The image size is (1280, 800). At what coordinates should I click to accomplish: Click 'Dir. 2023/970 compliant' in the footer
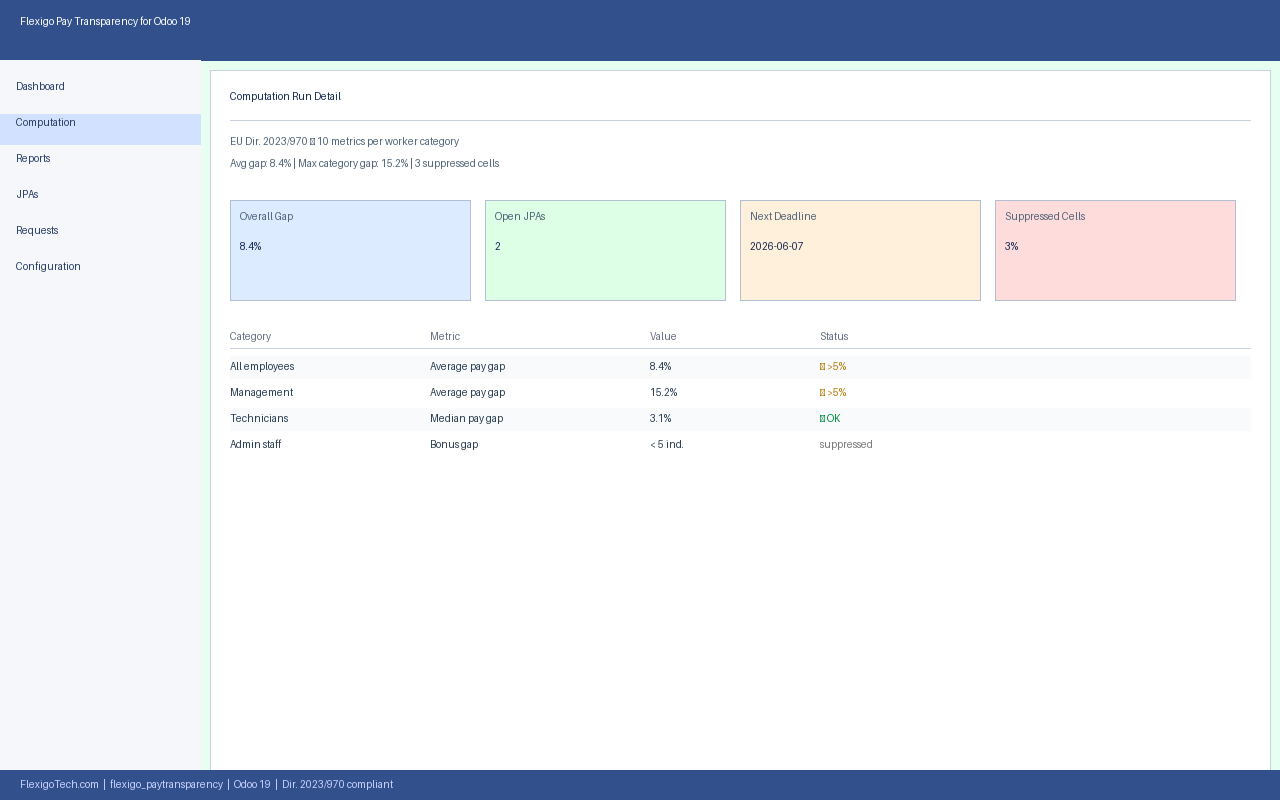(x=337, y=785)
